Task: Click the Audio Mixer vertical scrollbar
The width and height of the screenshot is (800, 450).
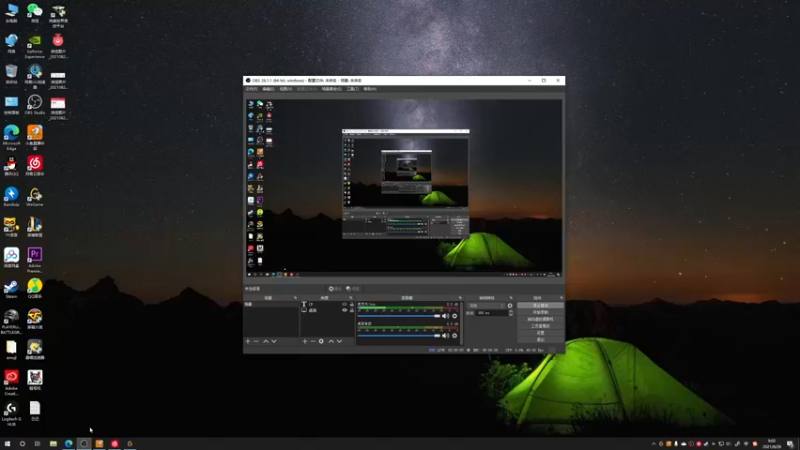Action: click(x=461, y=323)
